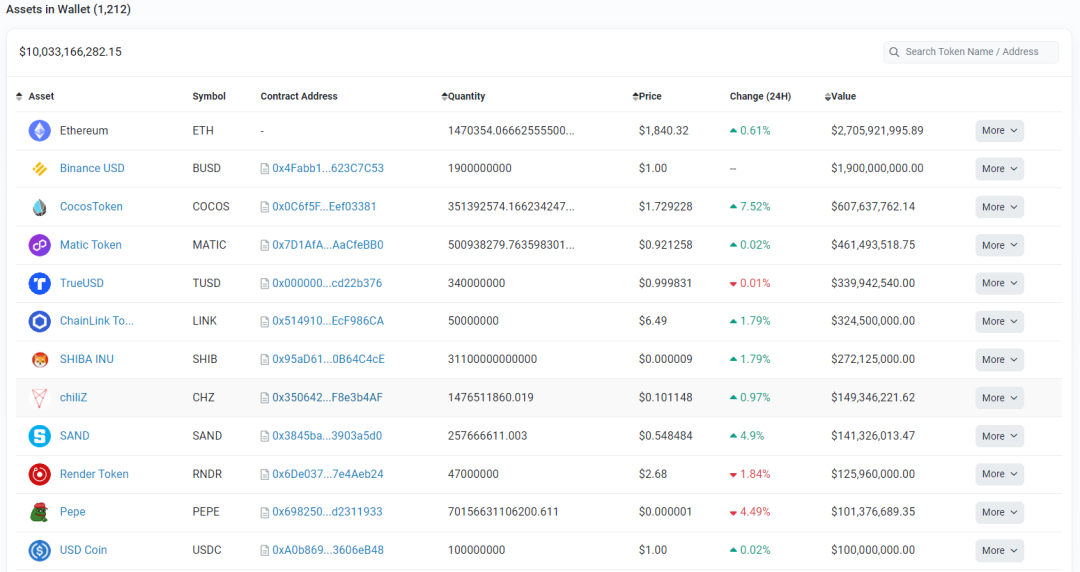Click the Ethereum value $2,705,921,995.89
Image resolution: width=1080 pixels, height=572 pixels.
pyautogui.click(x=877, y=130)
